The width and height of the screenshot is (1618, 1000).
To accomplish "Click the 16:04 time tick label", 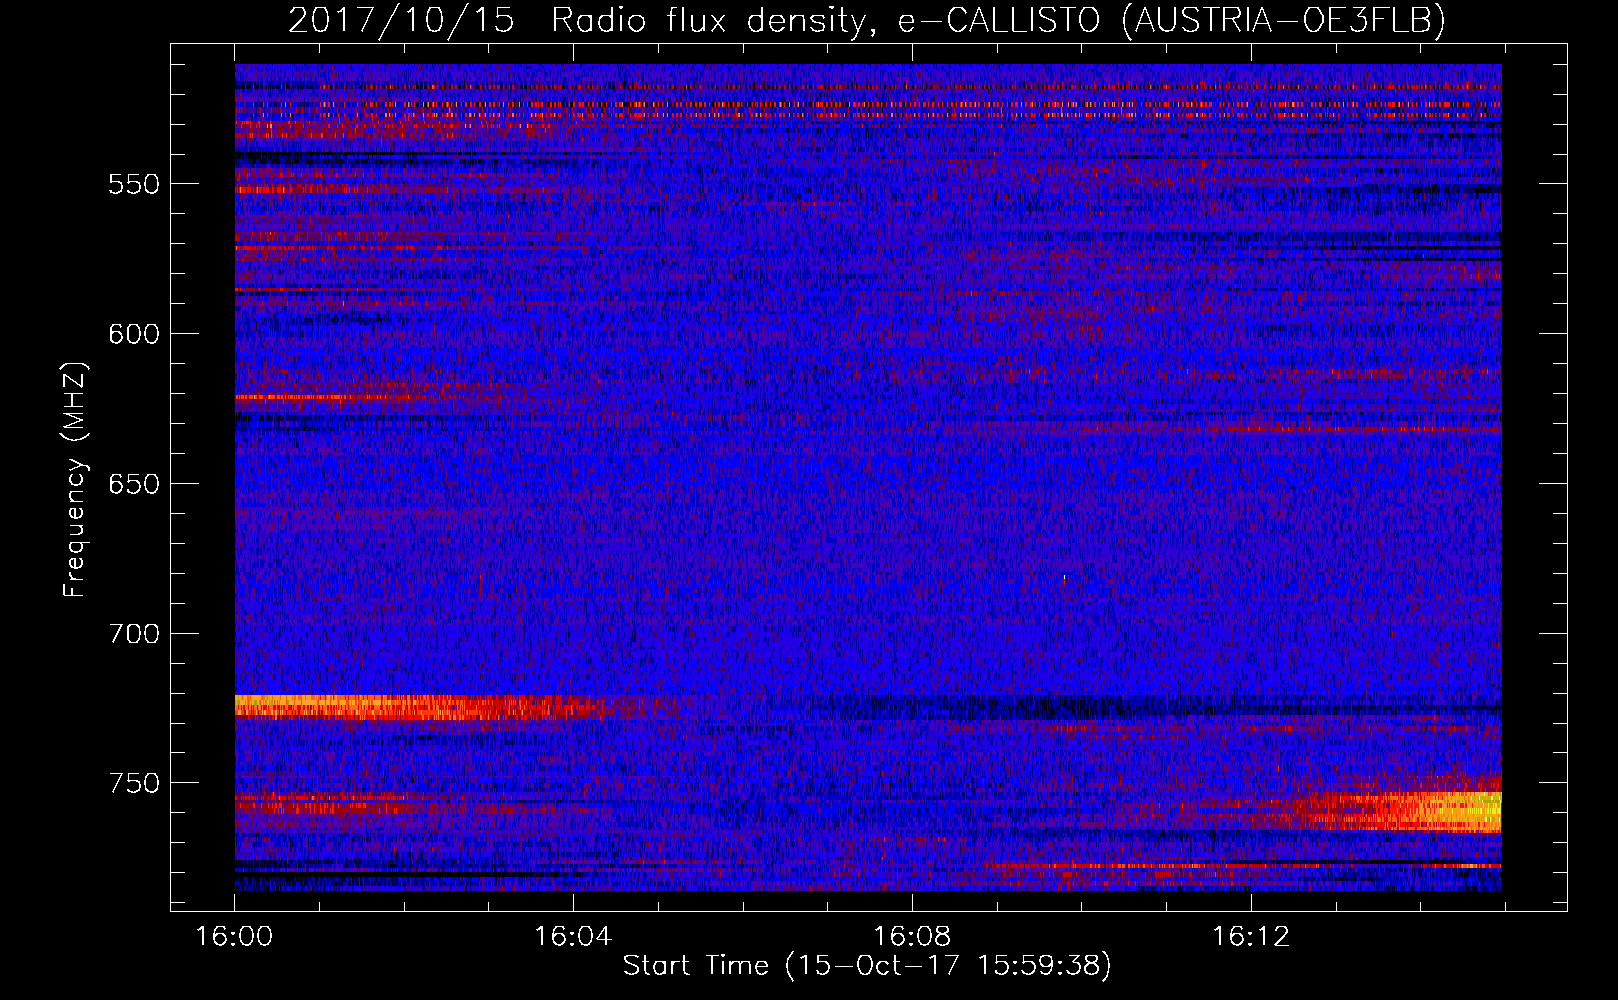I will coord(572,937).
